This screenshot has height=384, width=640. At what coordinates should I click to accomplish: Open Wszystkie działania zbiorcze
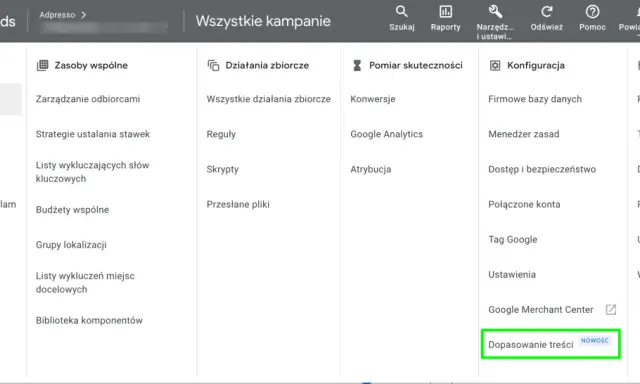click(269, 99)
